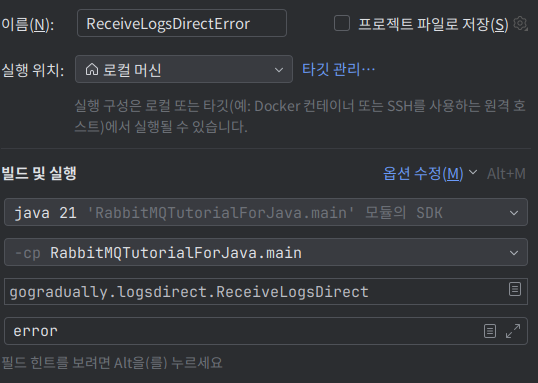The width and height of the screenshot is (538, 383).
Task: Expand the program arguments field
Action: pyautogui.click(x=513, y=331)
